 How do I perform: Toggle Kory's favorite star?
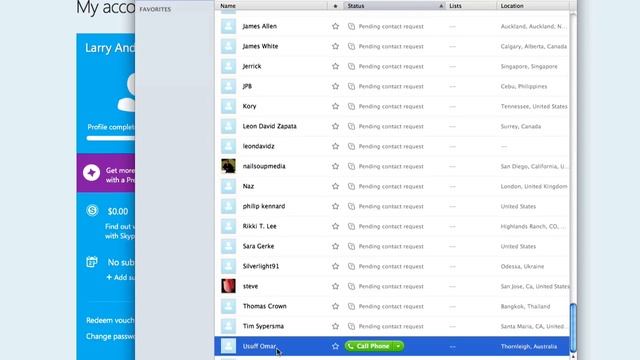pyautogui.click(x=335, y=106)
